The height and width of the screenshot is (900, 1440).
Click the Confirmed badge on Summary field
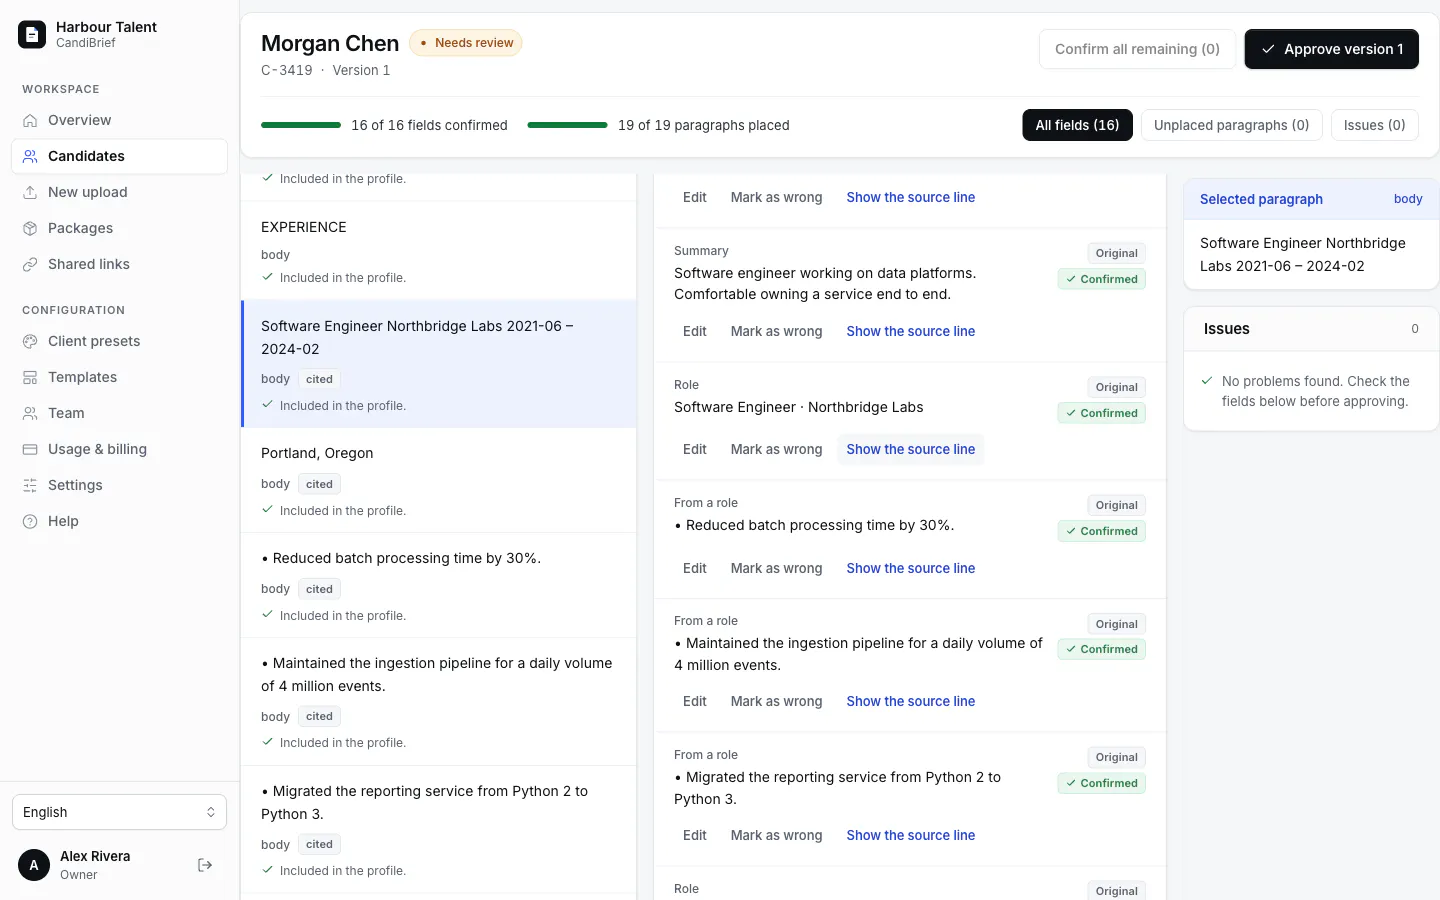[1102, 279]
